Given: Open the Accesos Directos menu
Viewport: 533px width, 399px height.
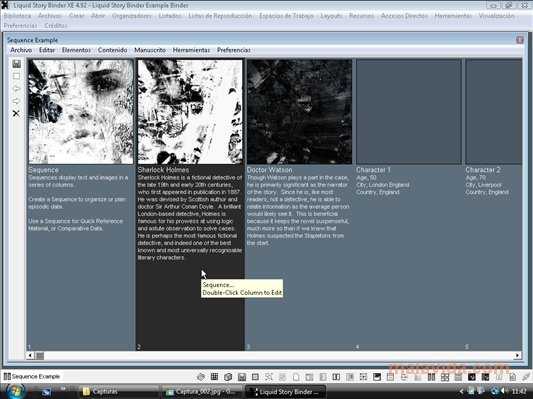Looking at the screenshot, I should (x=404, y=16).
